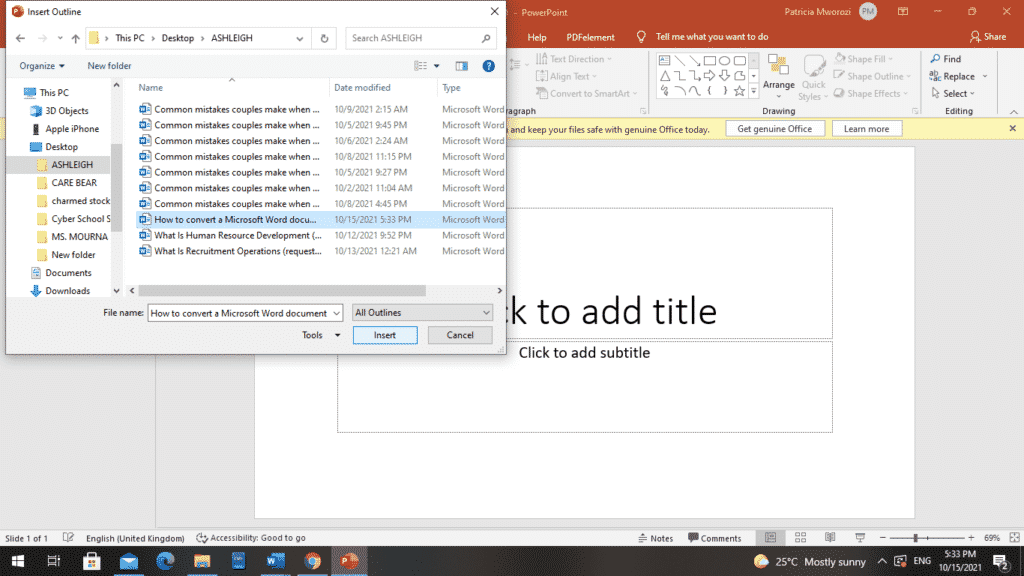
Task: Create a New folder in dialog
Action: (x=109, y=66)
